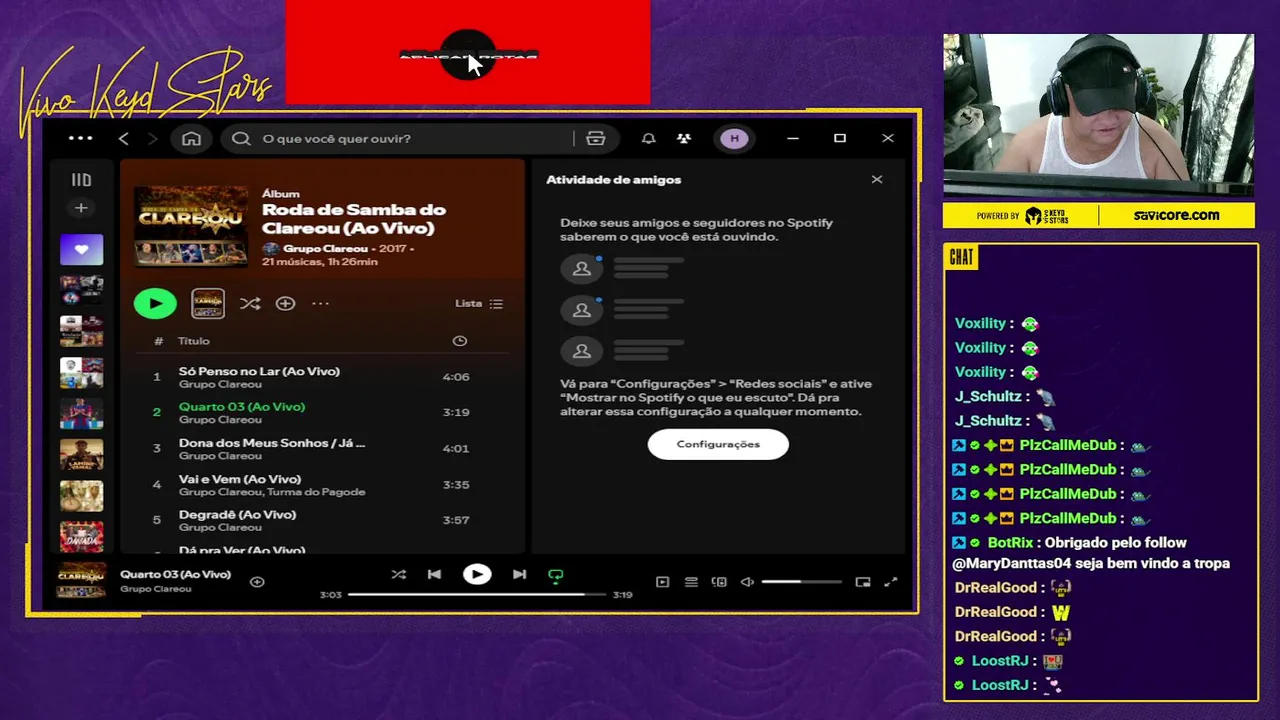Viewport: 1280px width, 720px height.
Task: Open more options for the album
Action: [320, 303]
